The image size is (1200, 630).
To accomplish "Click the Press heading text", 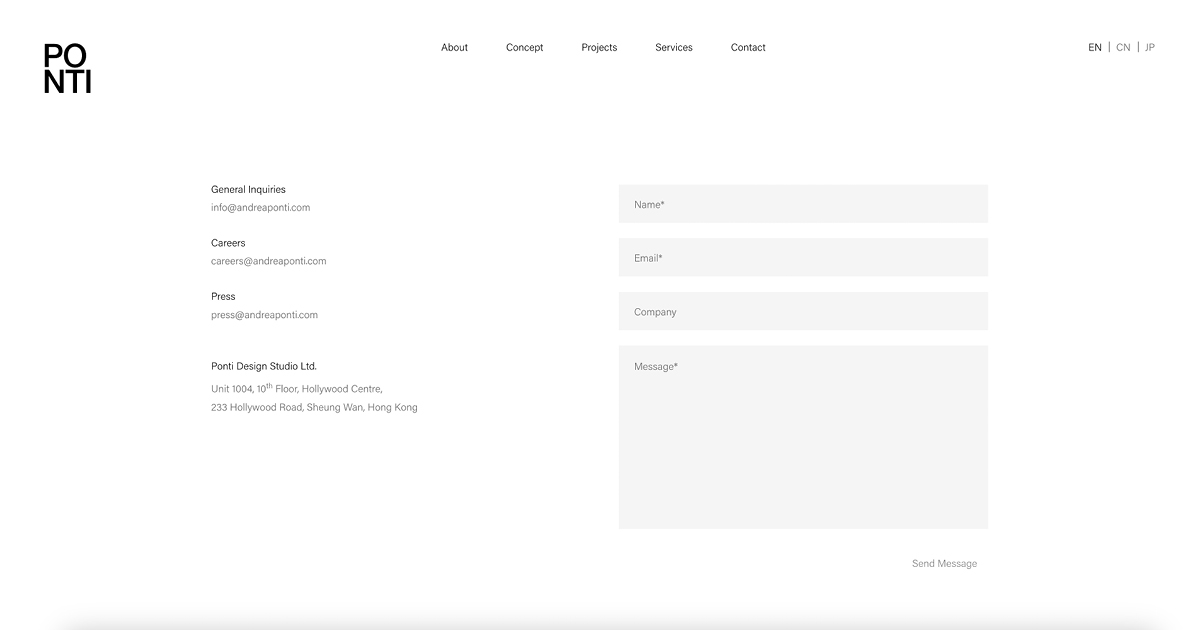I will tap(223, 296).
